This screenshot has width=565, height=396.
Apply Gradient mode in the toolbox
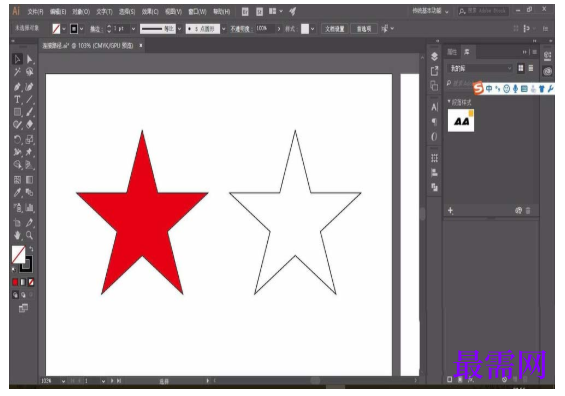[23, 282]
